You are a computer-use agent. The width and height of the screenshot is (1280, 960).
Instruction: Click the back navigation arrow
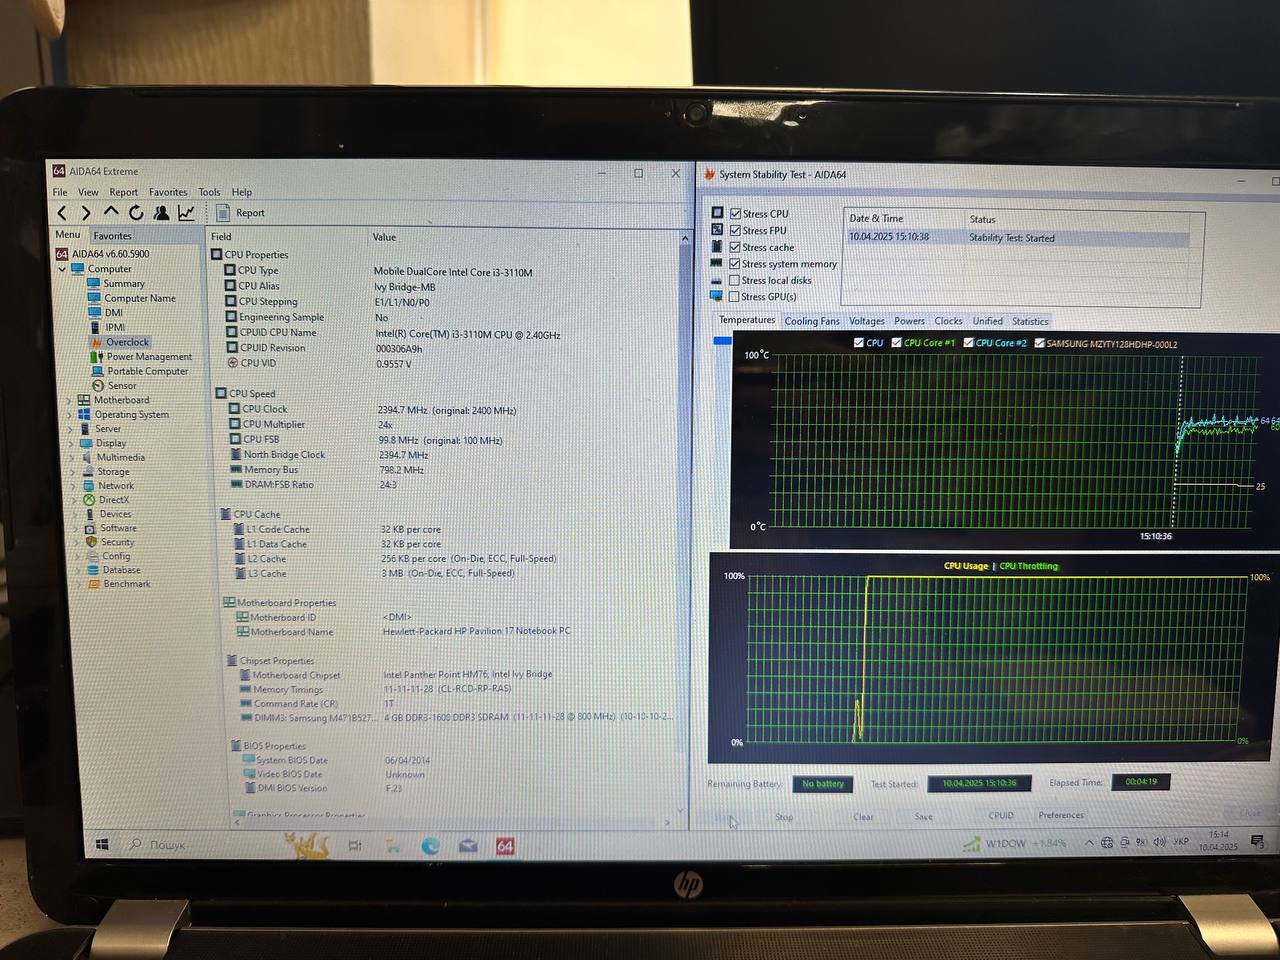[62, 213]
